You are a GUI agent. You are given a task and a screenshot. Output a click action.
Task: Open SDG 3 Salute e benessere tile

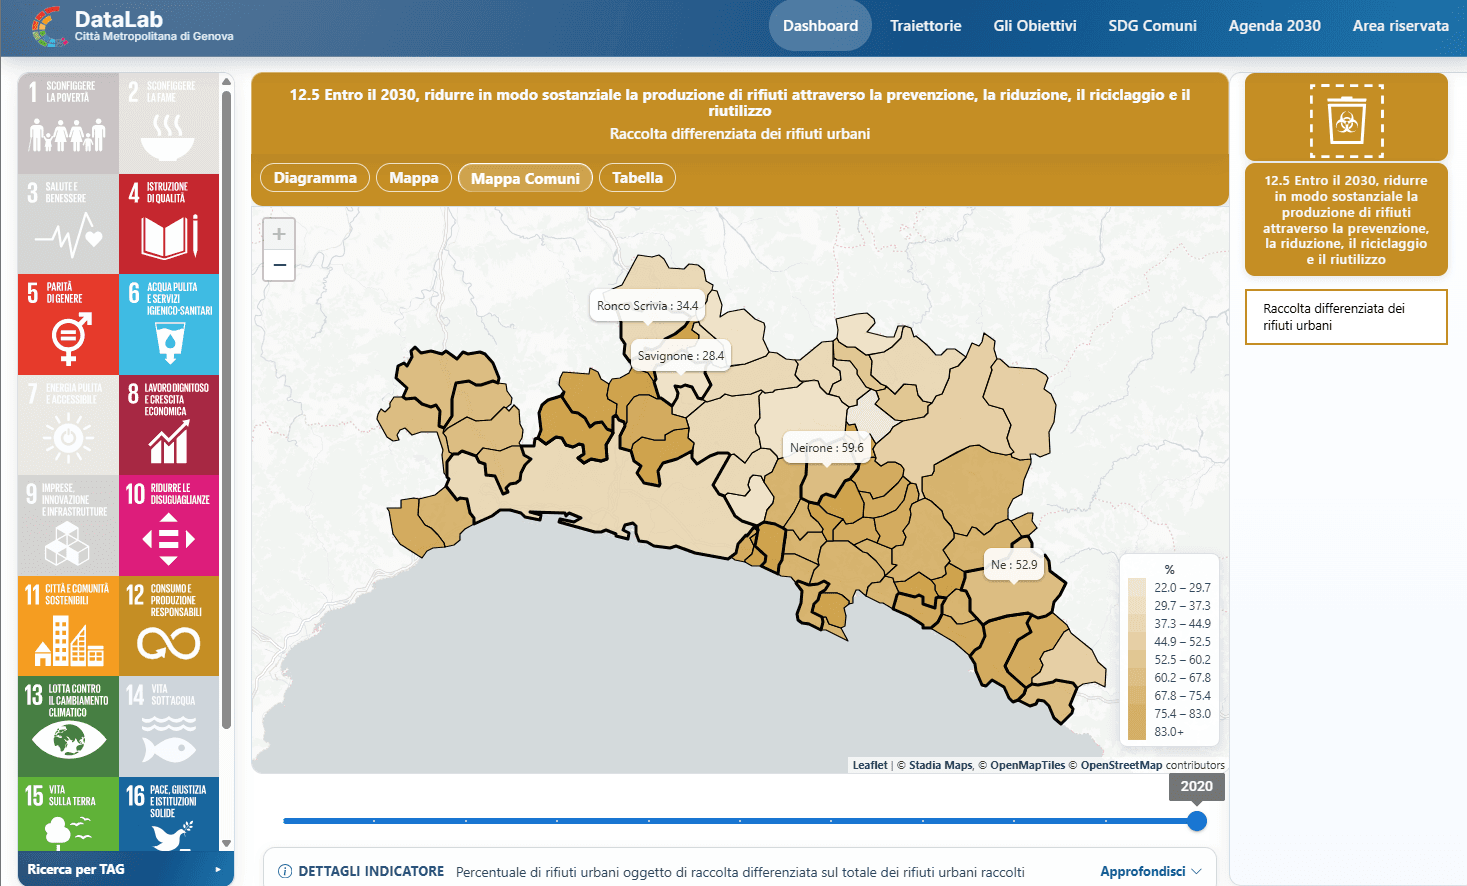coord(68,224)
